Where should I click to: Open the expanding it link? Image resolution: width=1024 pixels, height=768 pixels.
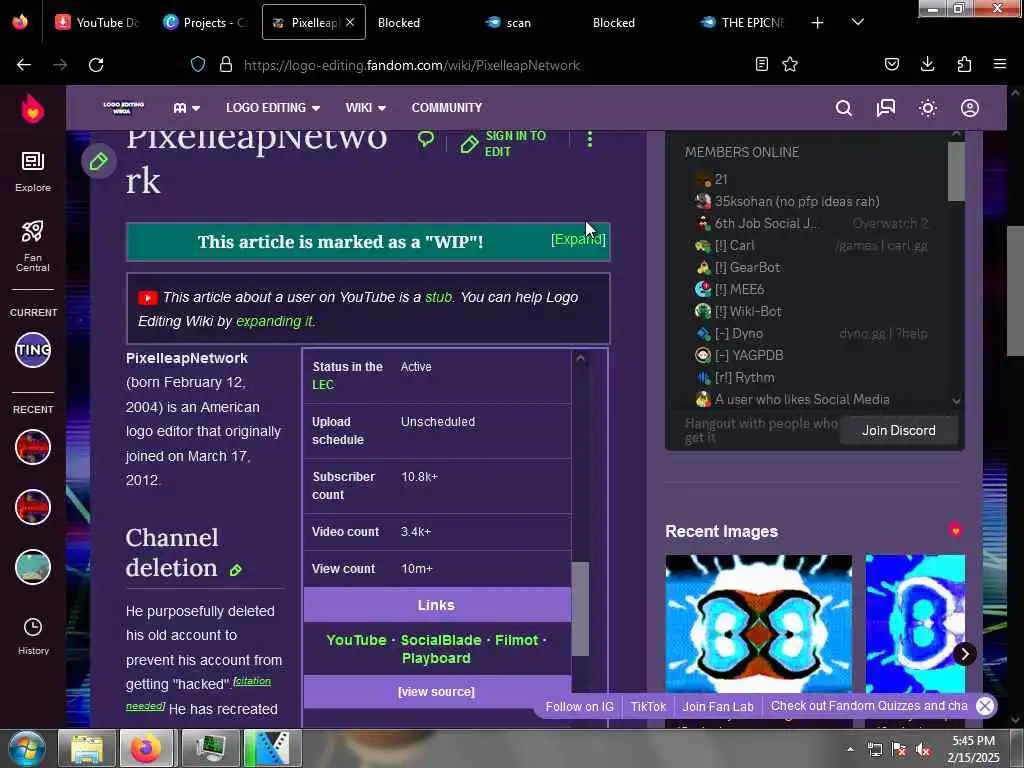tap(275, 321)
